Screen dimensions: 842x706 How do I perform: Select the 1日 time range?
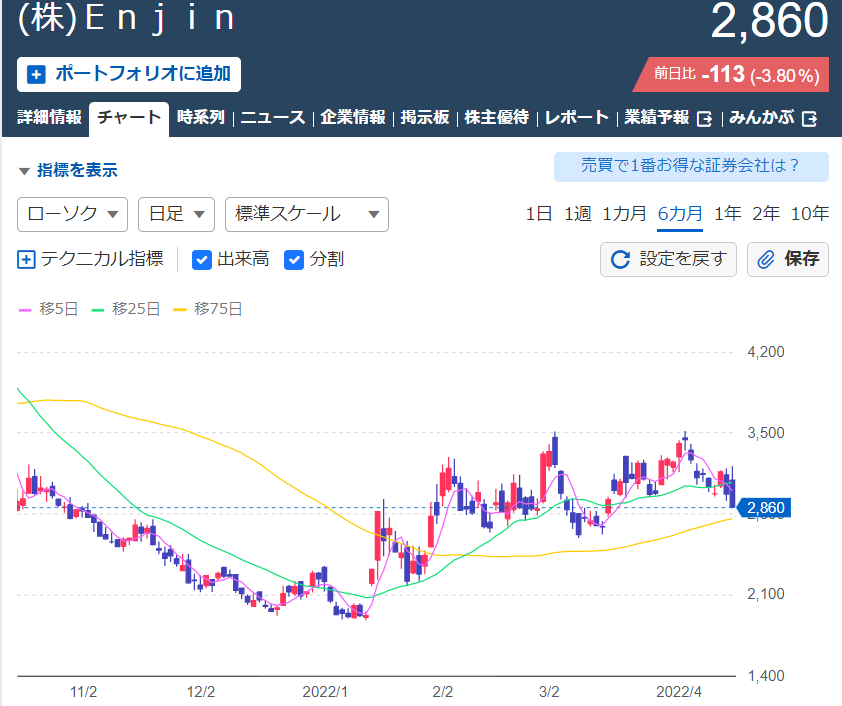click(x=539, y=214)
